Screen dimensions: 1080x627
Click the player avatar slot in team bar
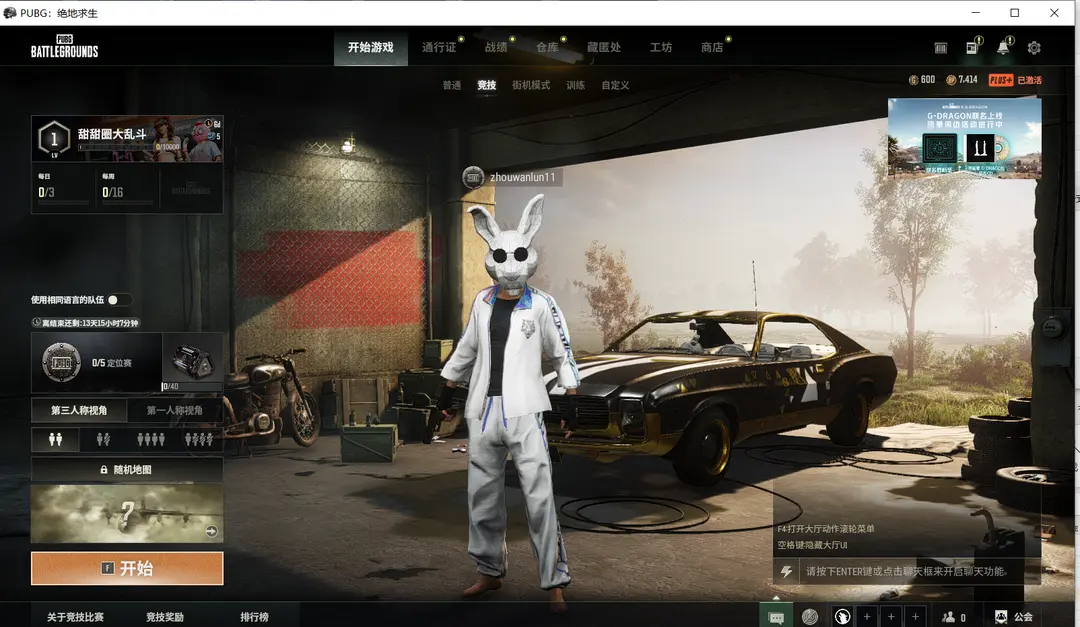pyautogui.click(x=842, y=617)
